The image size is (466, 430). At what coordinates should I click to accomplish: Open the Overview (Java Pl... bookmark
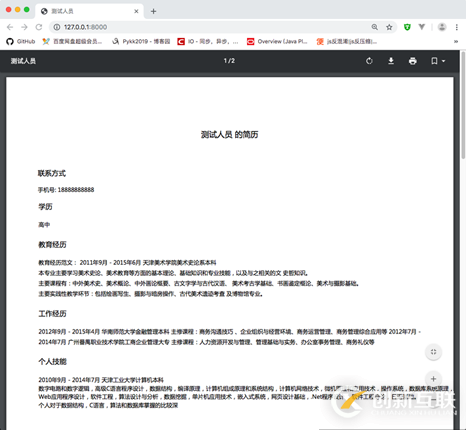pos(277,41)
